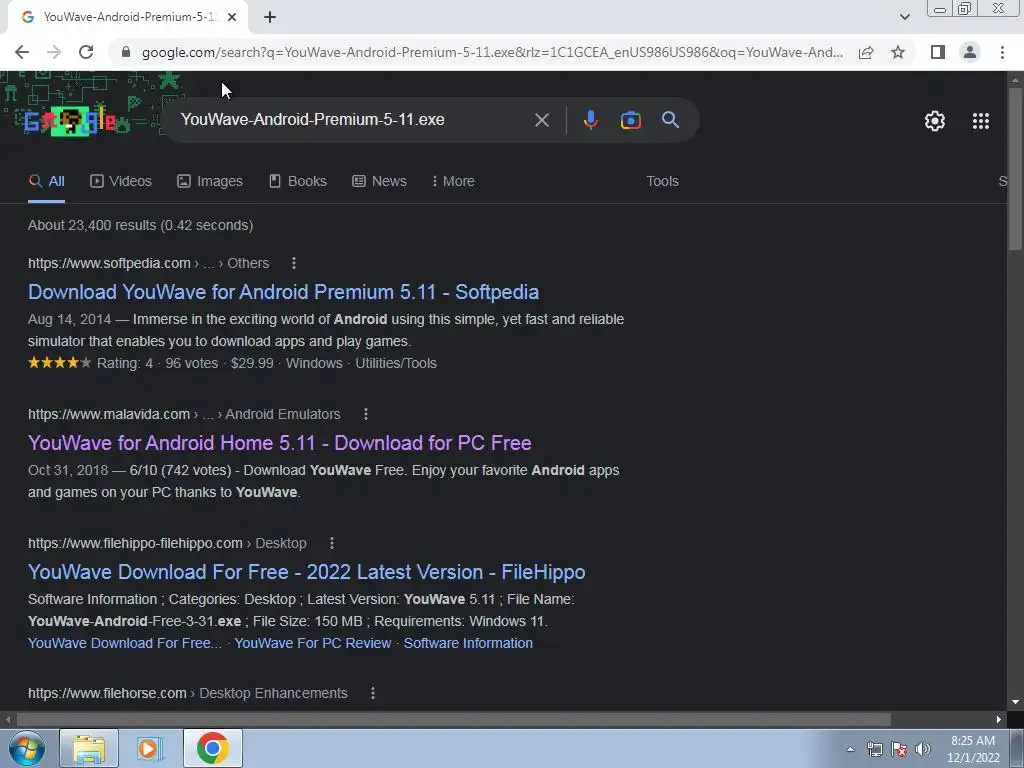Viewport: 1024px width, 768px height.
Task: Share this page from address bar
Action: click(866, 52)
